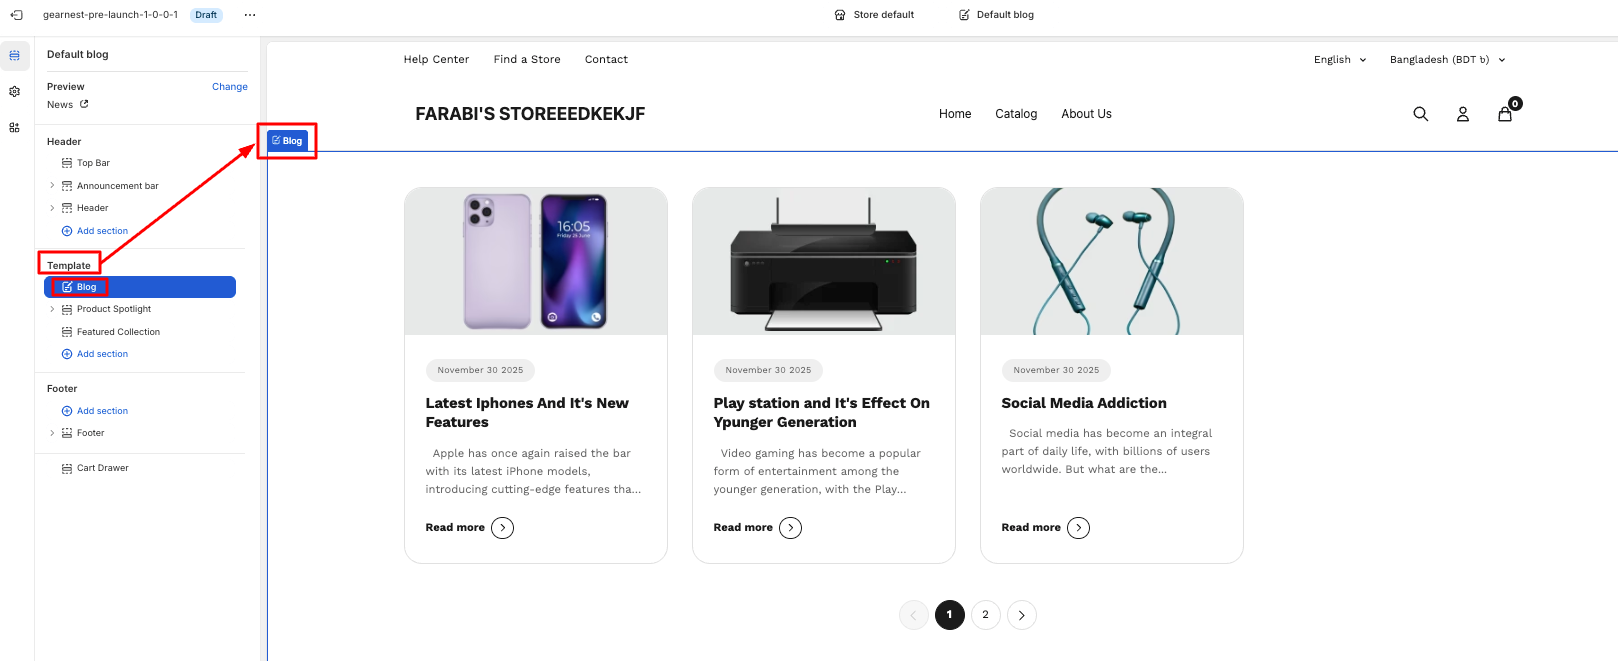Click the storefront search magnifier icon

click(x=1420, y=114)
